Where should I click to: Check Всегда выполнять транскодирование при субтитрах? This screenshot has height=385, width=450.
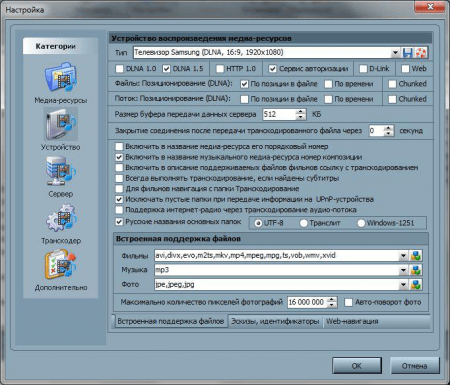coord(119,178)
